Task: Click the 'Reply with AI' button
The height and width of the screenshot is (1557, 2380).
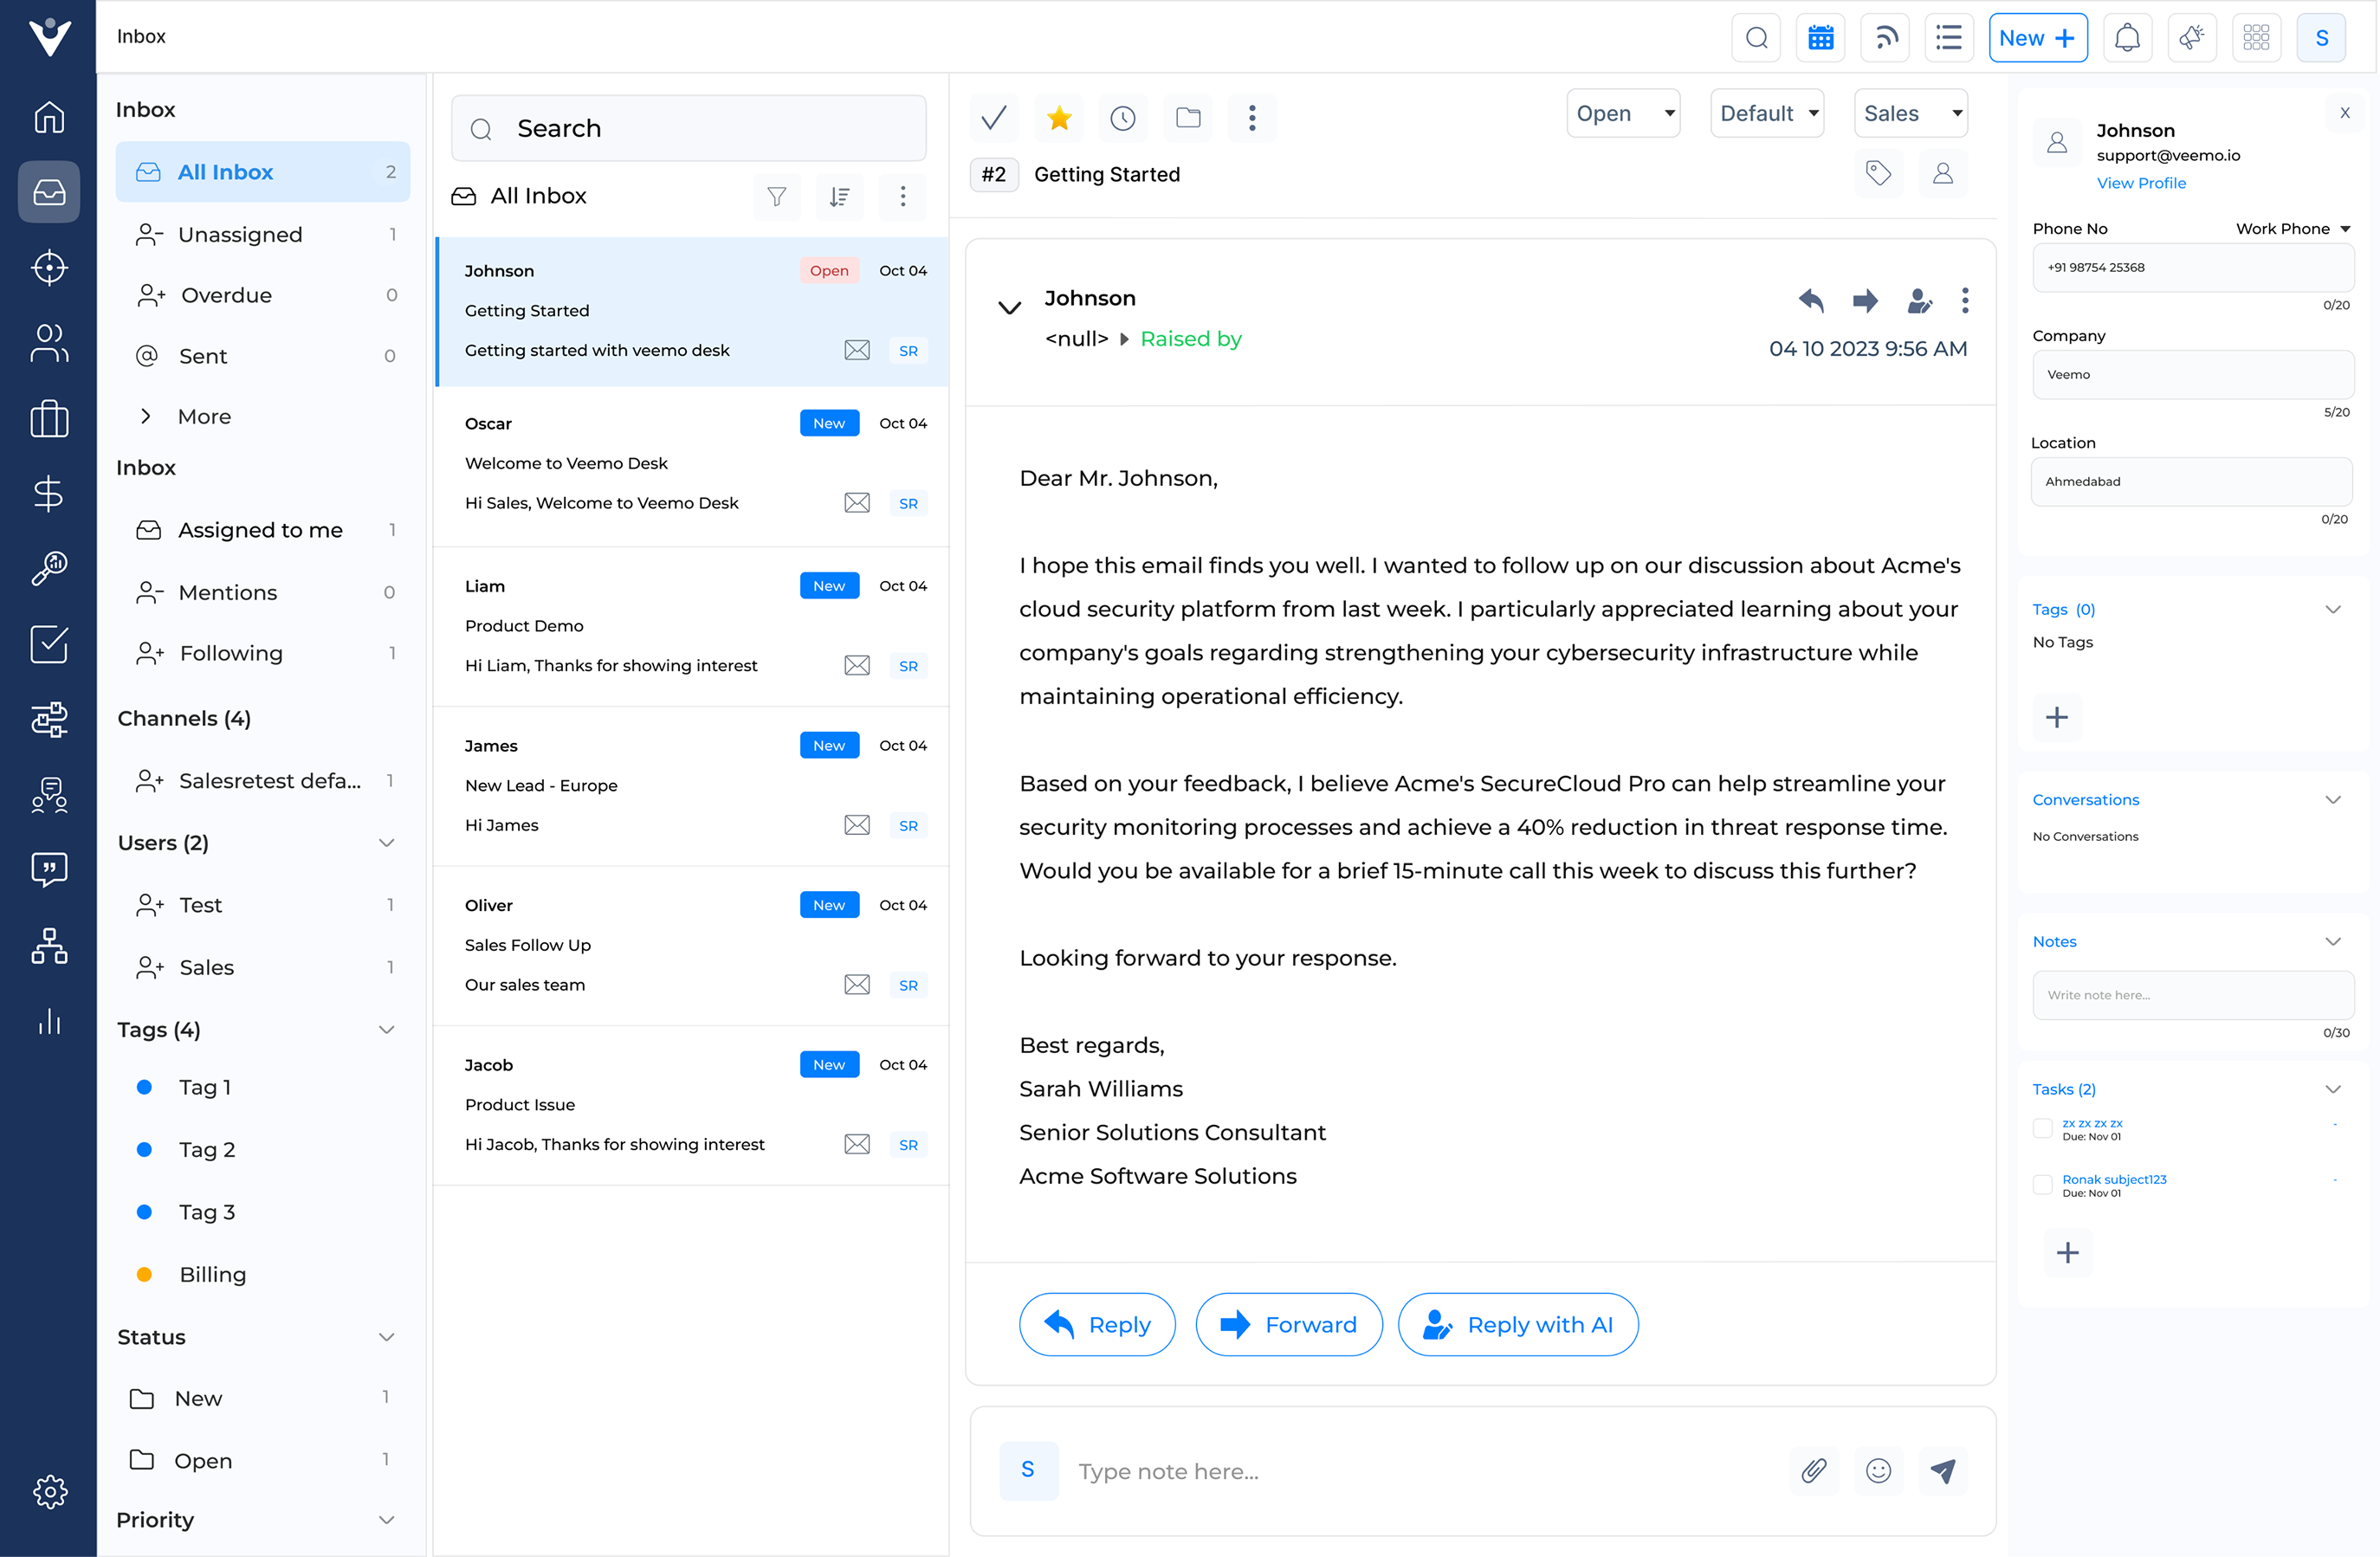Action: 1517,1325
